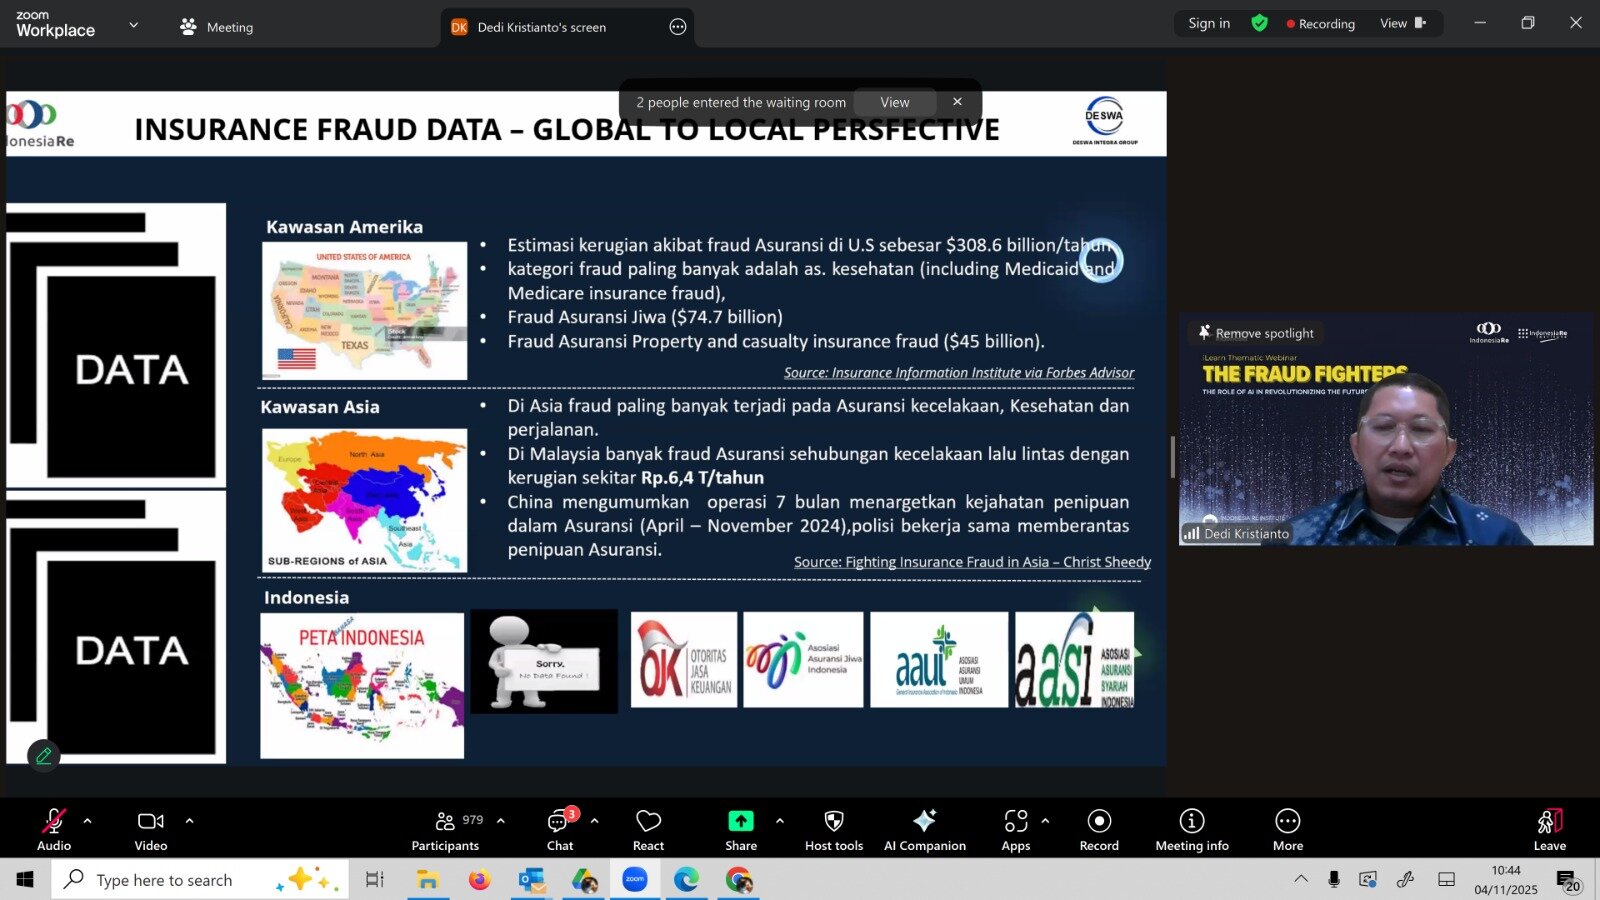Expand audio options arrow next to Audio

[88, 821]
